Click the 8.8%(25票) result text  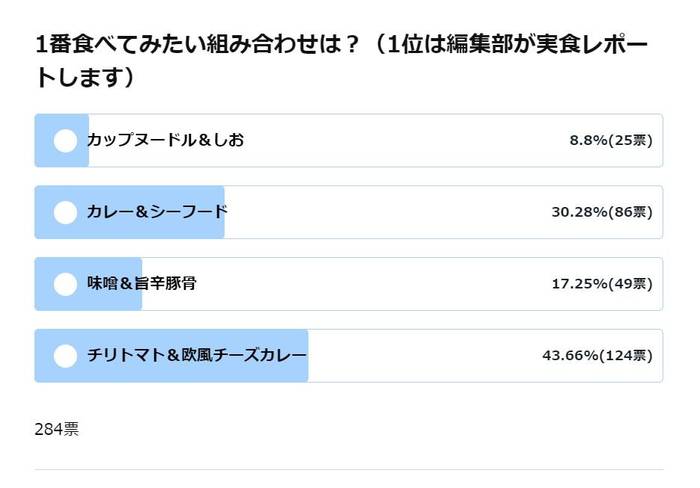coord(611,140)
